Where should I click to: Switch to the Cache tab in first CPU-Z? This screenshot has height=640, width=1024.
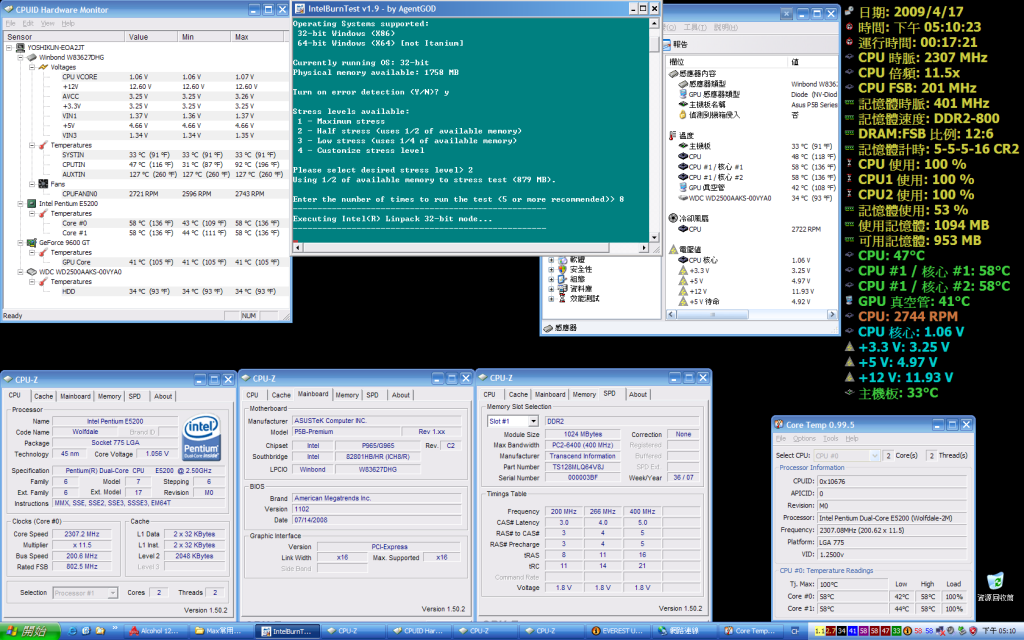(x=43, y=396)
